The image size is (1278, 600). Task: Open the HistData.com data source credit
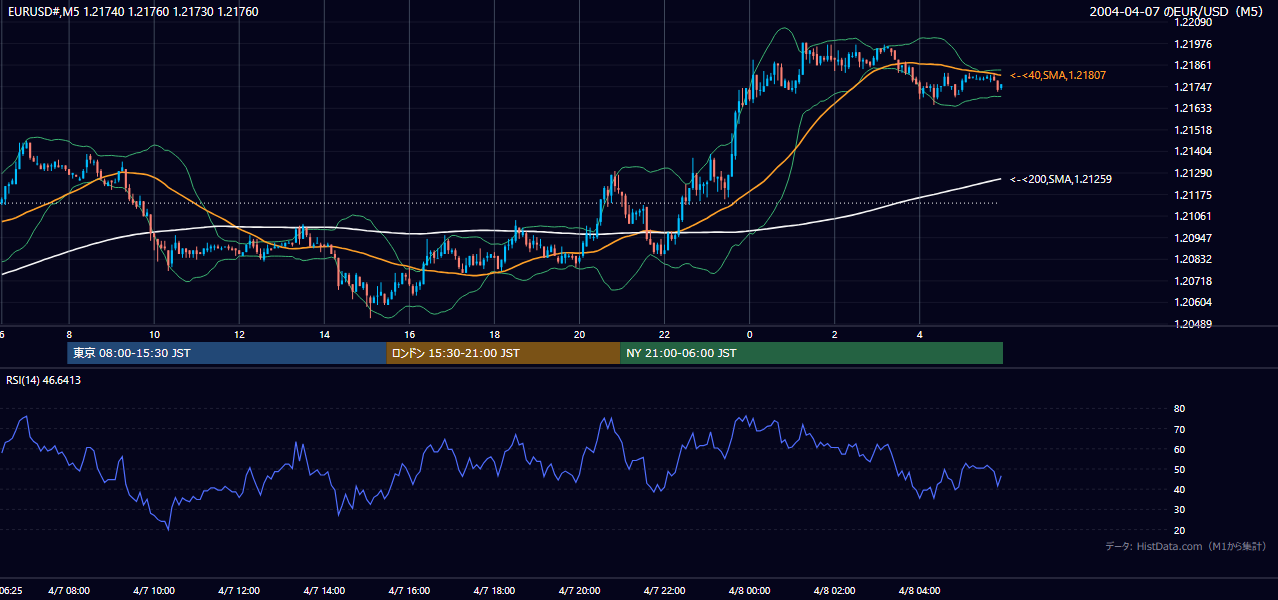pyautogui.click(x=1186, y=546)
